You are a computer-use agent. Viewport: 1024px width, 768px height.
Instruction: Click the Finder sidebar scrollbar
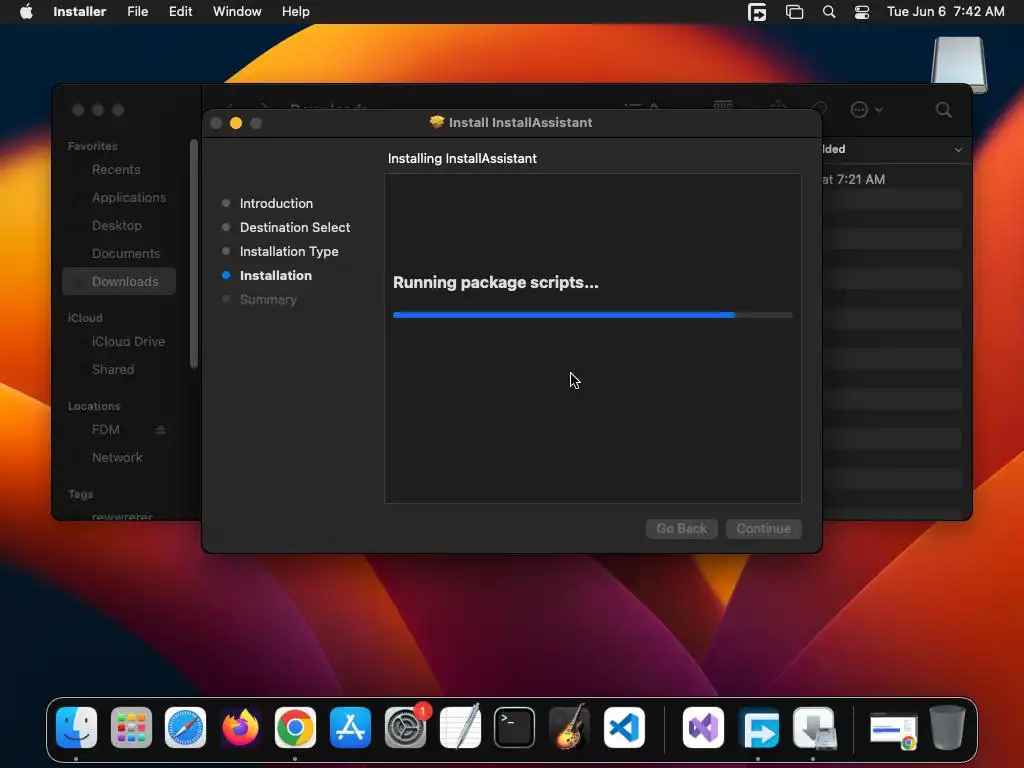pos(193,253)
